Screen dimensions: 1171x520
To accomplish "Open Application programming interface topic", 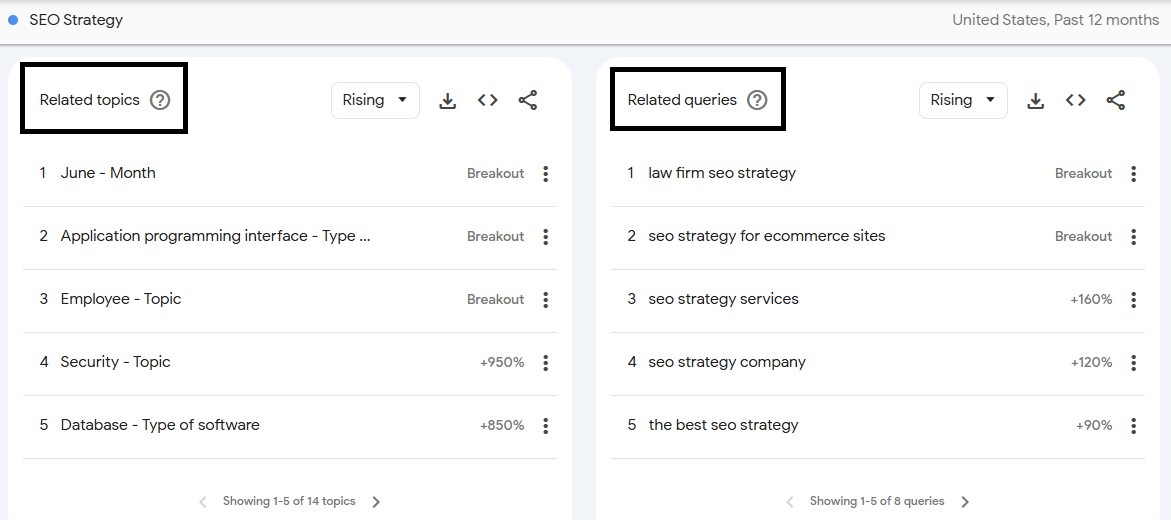I will click(x=216, y=236).
